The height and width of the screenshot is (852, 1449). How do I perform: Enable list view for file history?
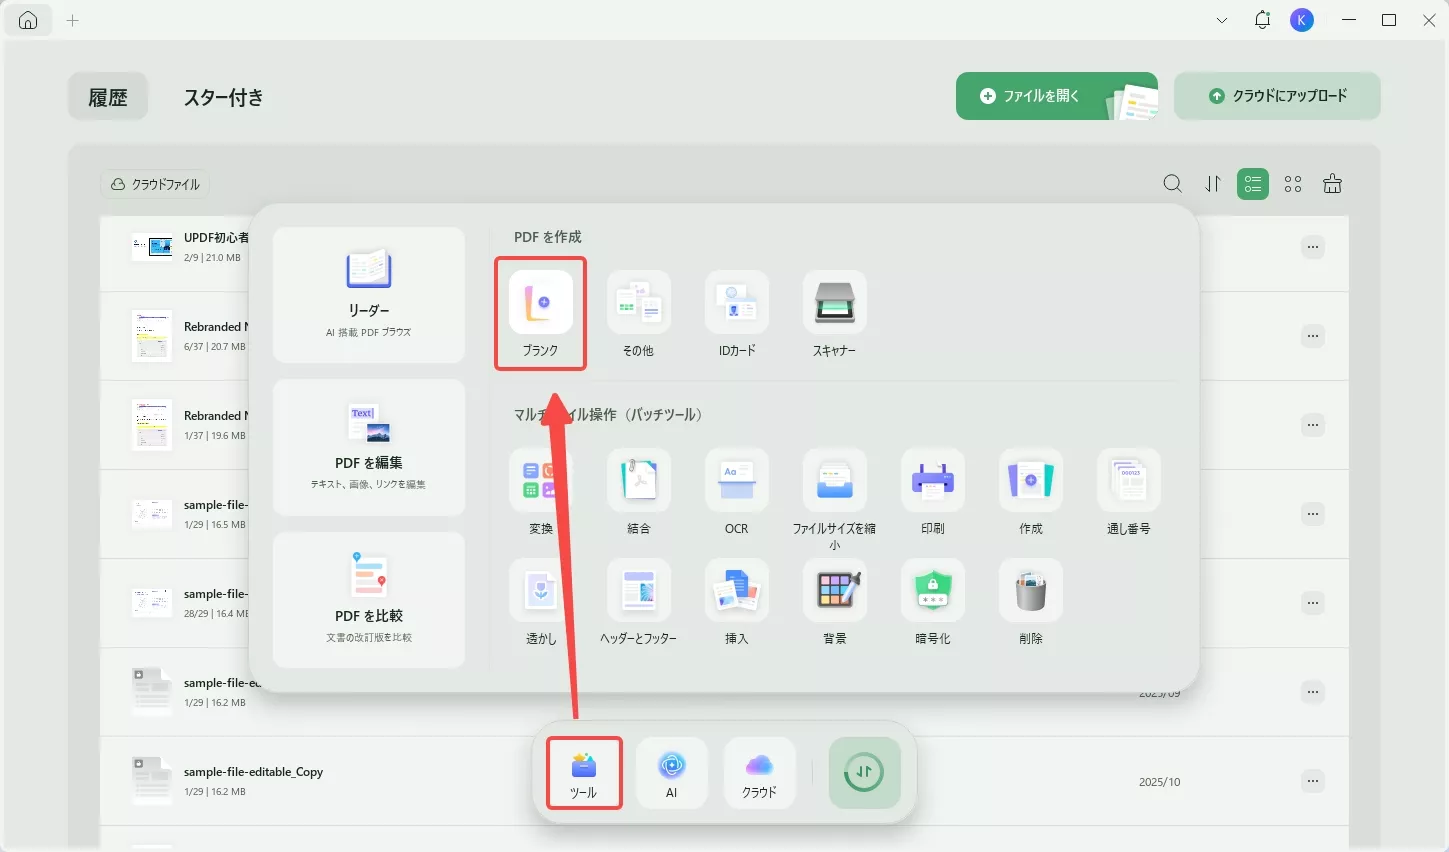point(1252,184)
